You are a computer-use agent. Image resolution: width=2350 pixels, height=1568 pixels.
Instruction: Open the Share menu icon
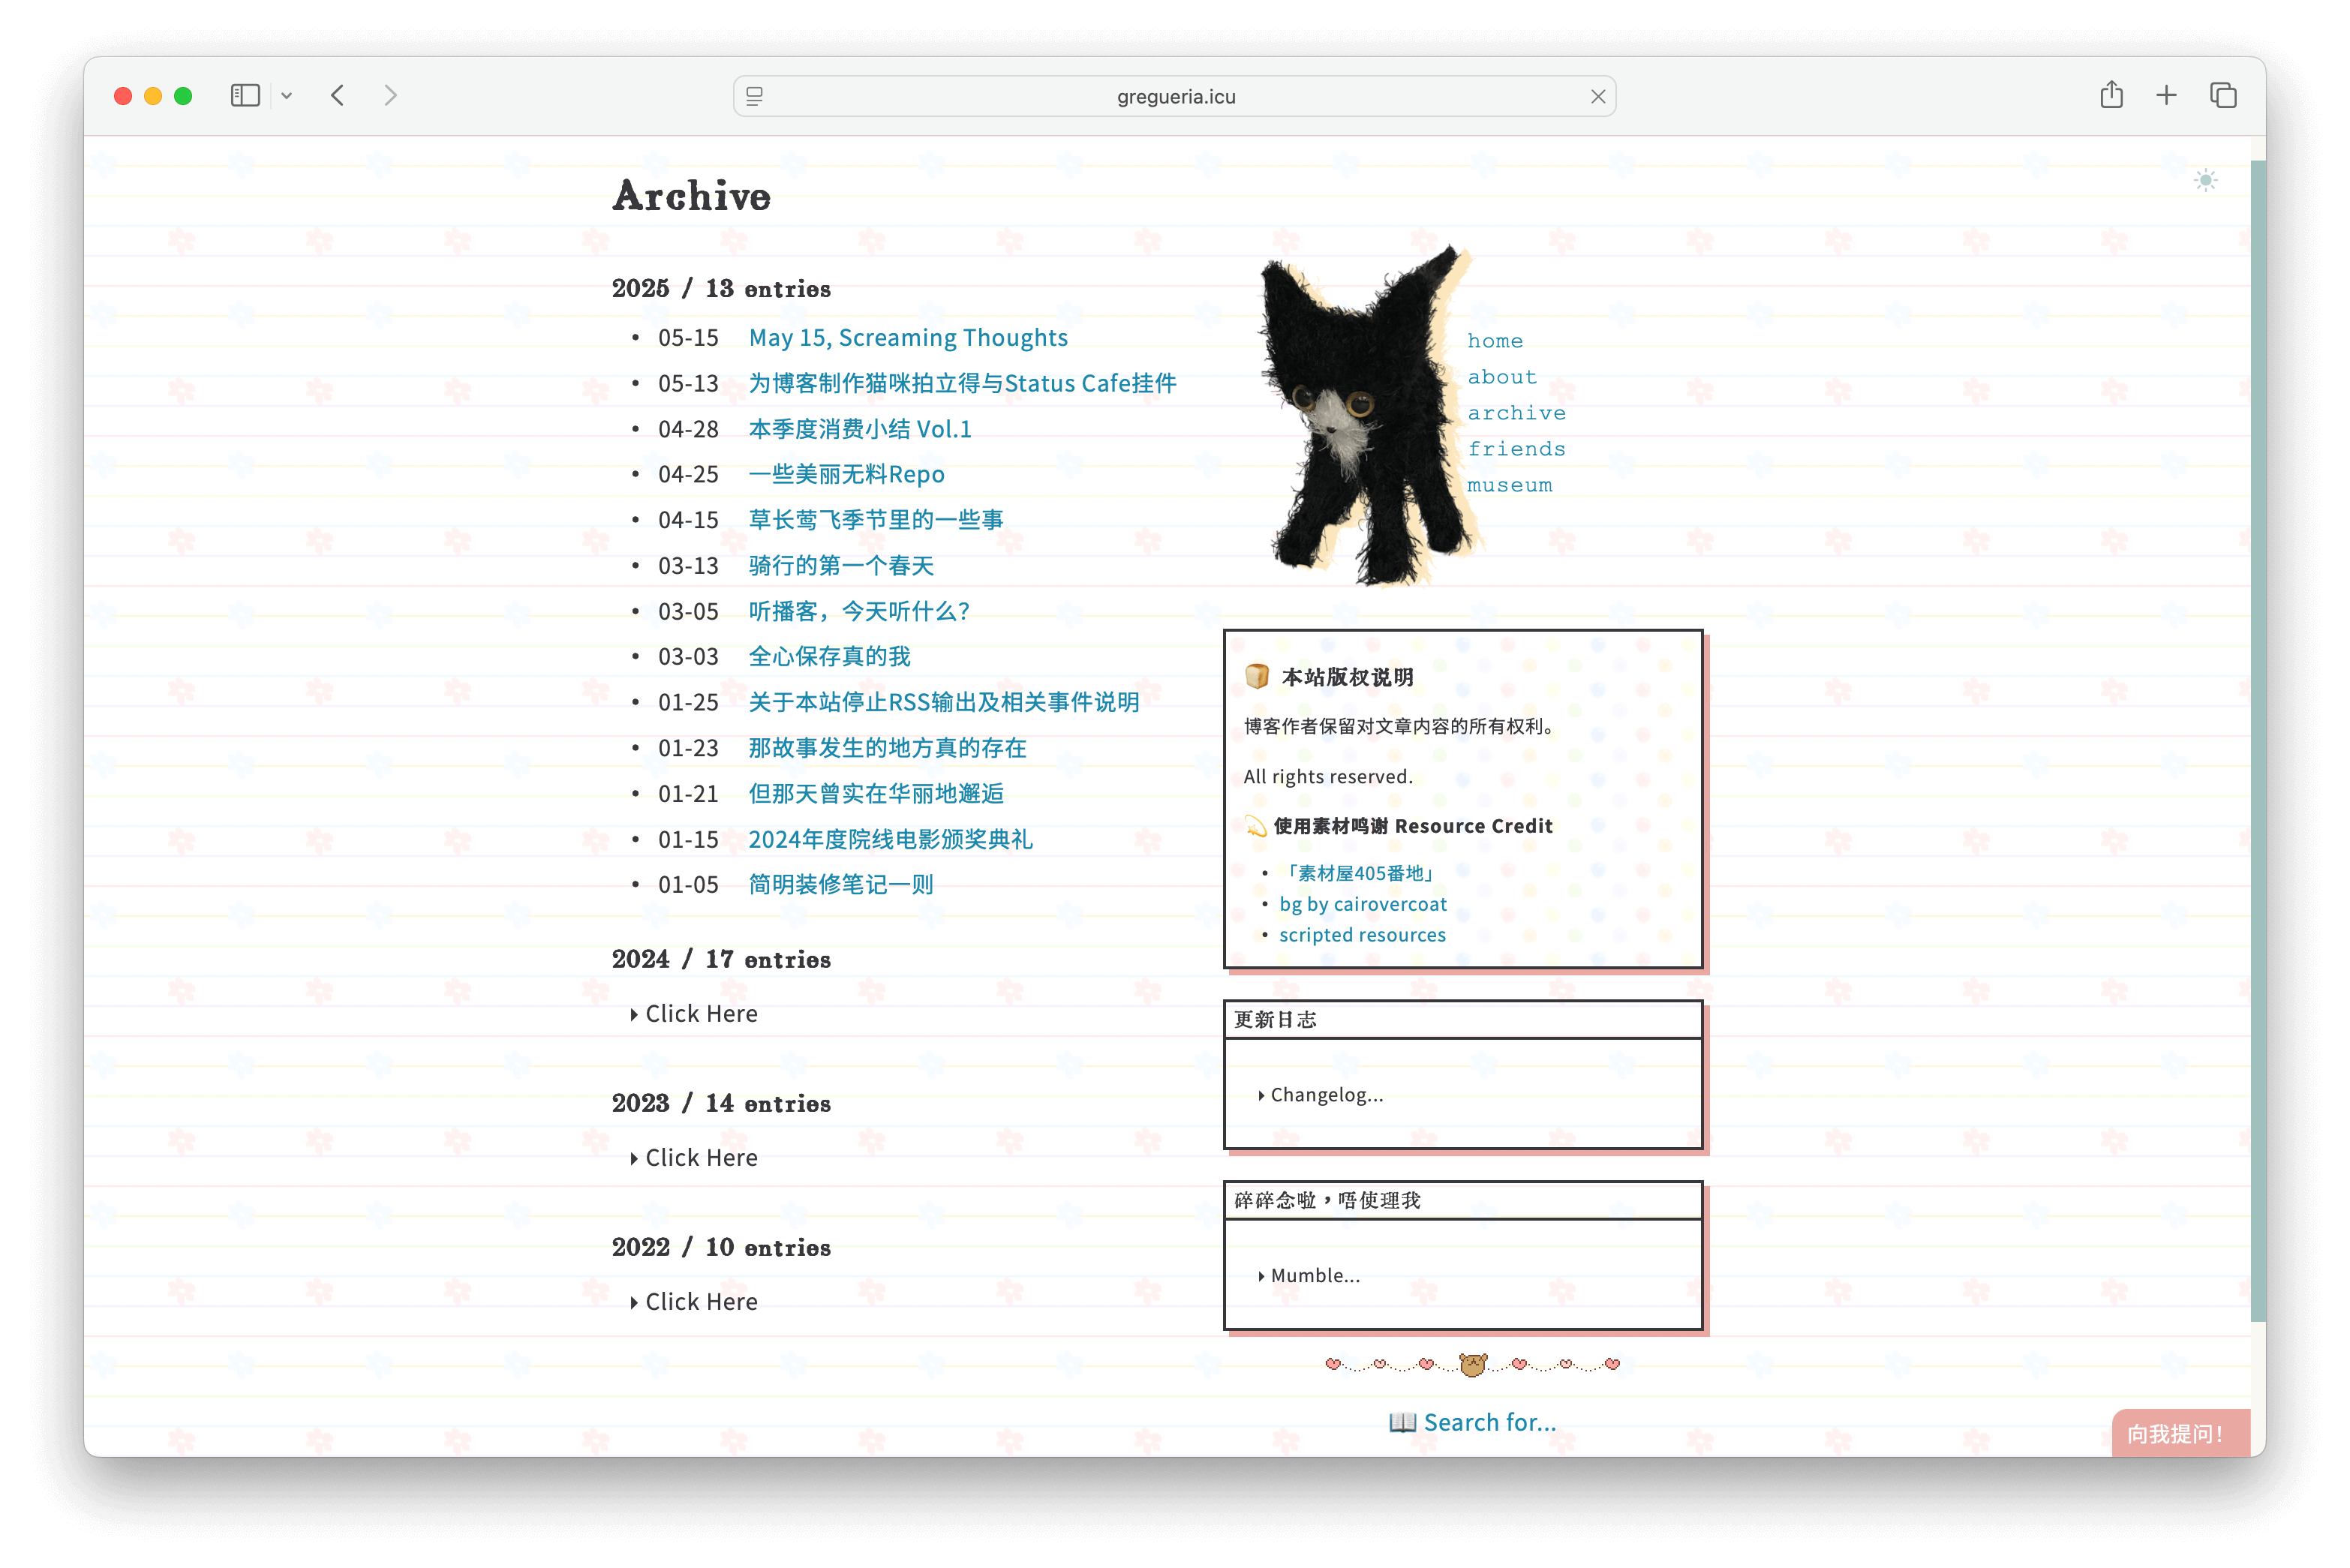pyautogui.click(x=2111, y=95)
